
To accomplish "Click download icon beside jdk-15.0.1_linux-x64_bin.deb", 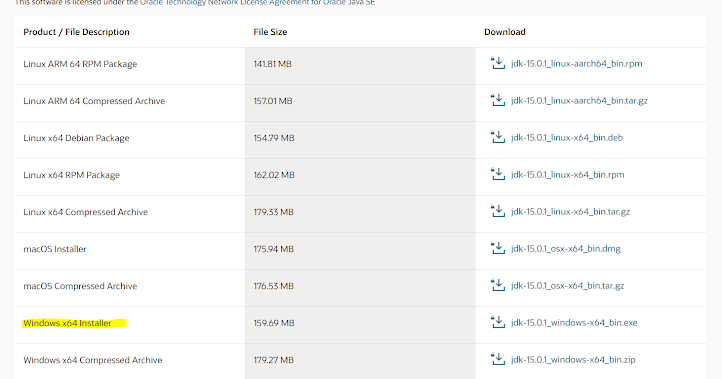I will [498, 137].
